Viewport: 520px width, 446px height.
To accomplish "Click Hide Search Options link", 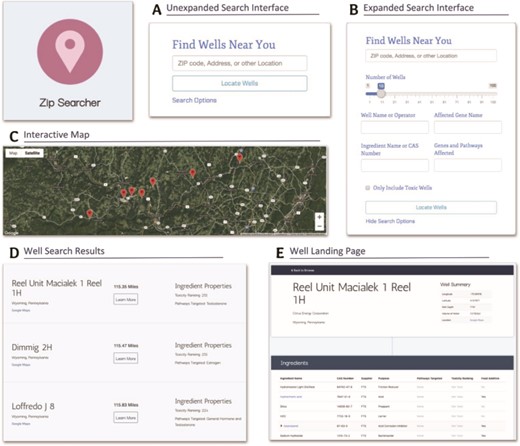I will [x=390, y=221].
